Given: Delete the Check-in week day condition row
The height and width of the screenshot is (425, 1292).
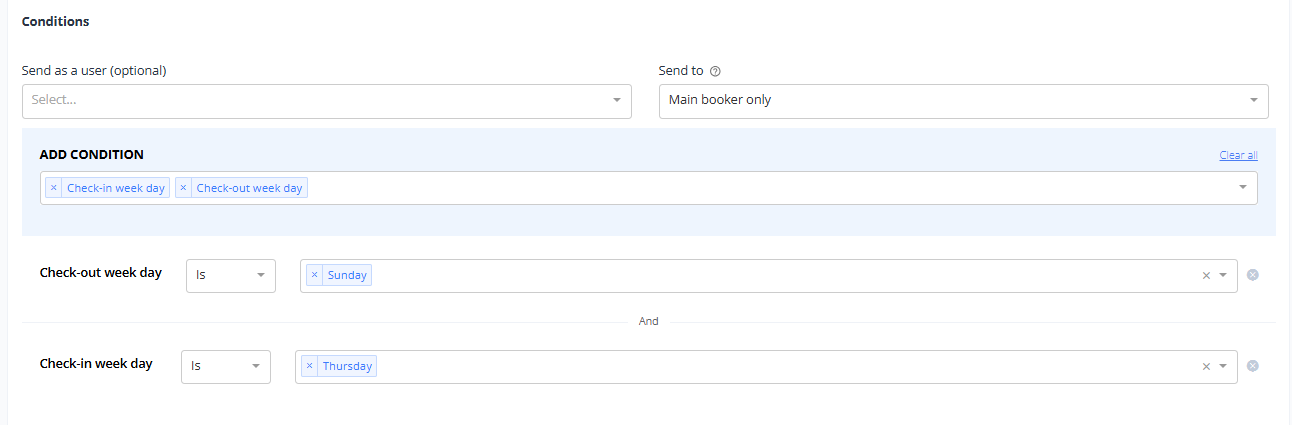Looking at the screenshot, I should click(1253, 366).
